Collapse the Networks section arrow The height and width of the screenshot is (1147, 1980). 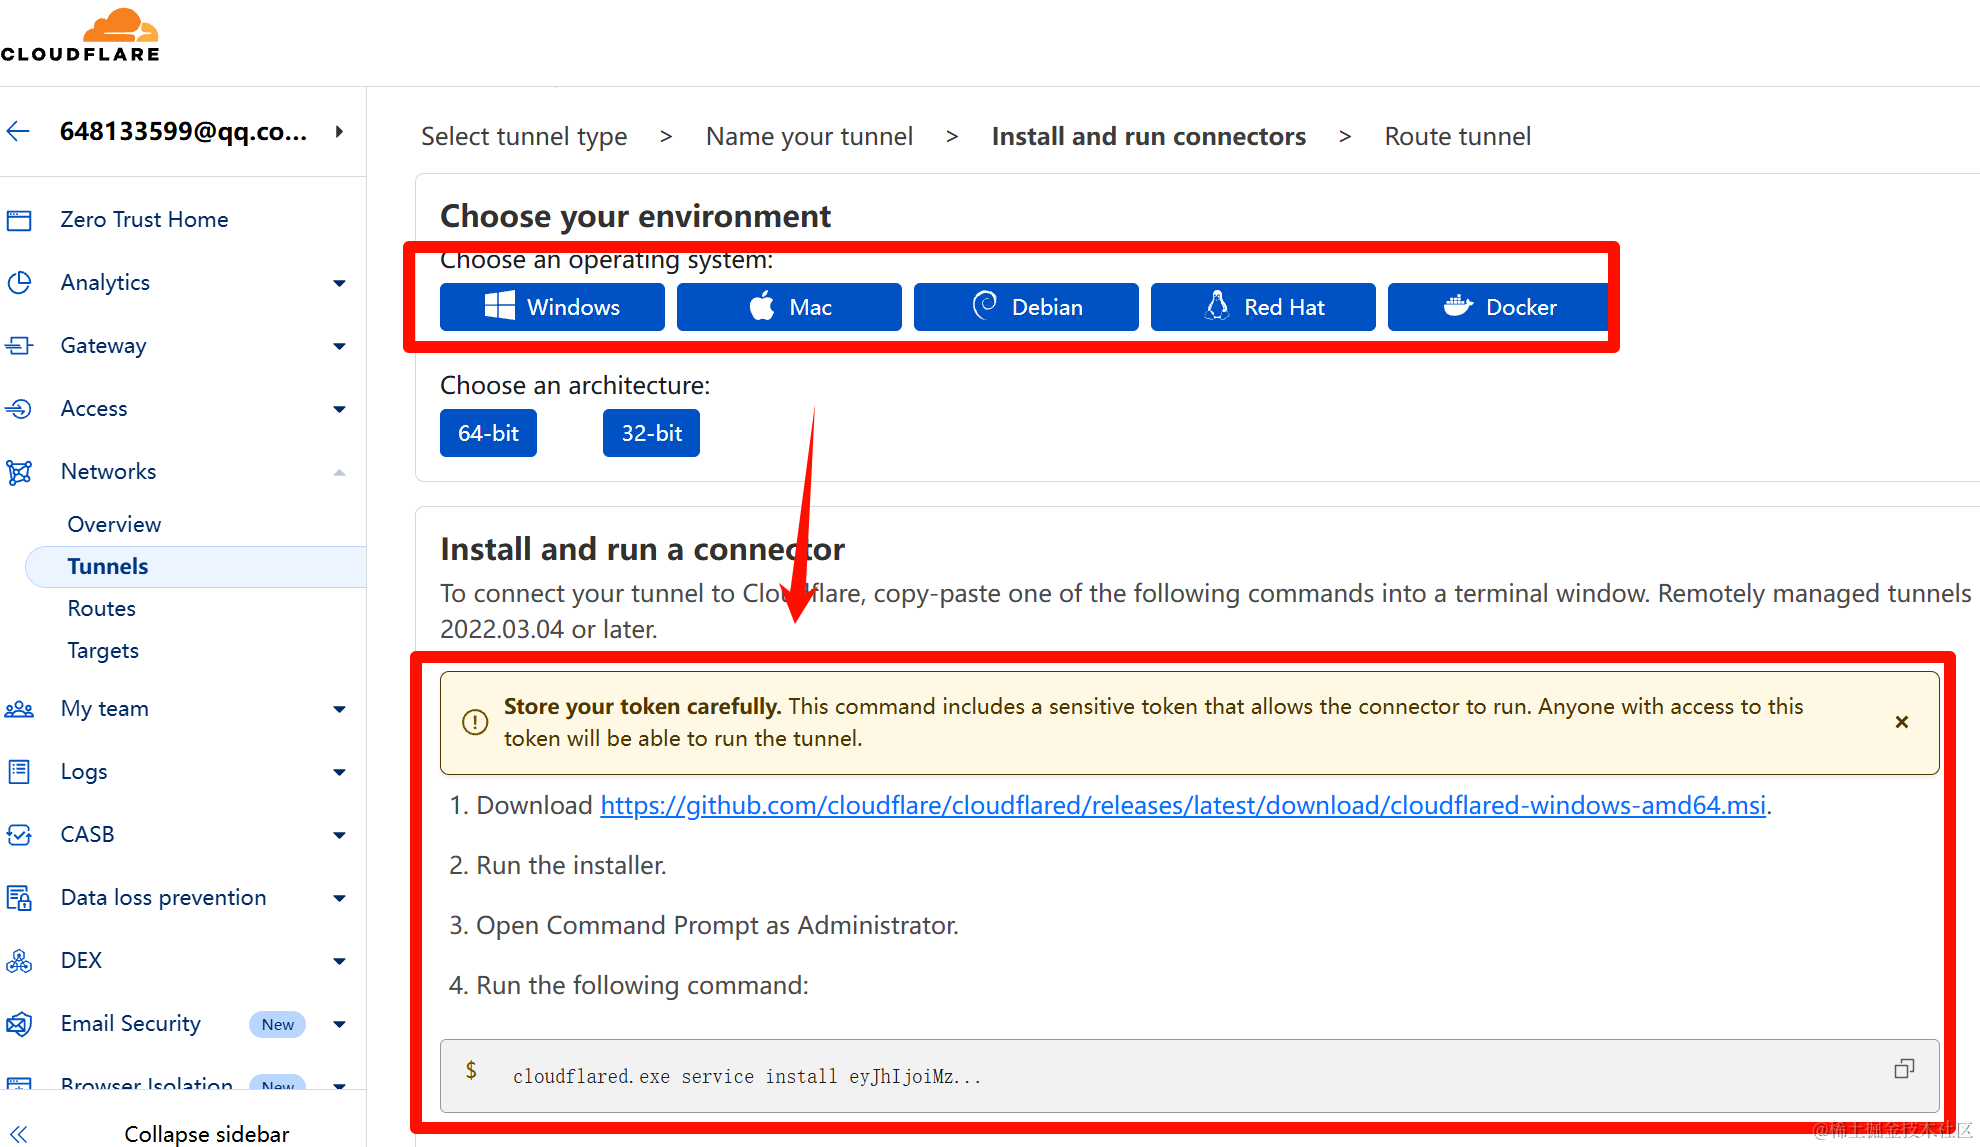coord(339,472)
